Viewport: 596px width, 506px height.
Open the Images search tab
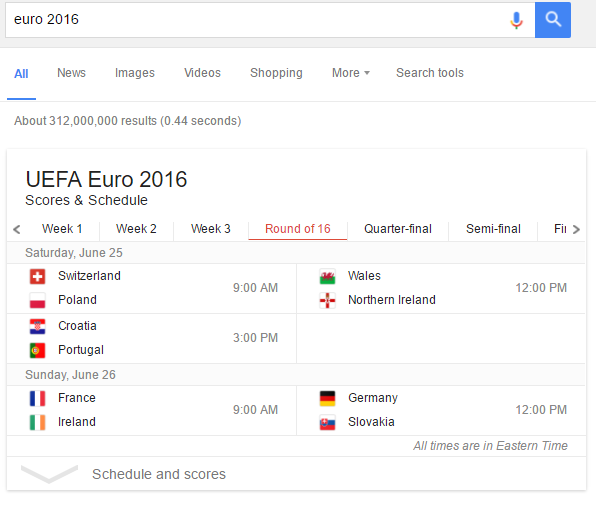[135, 73]
